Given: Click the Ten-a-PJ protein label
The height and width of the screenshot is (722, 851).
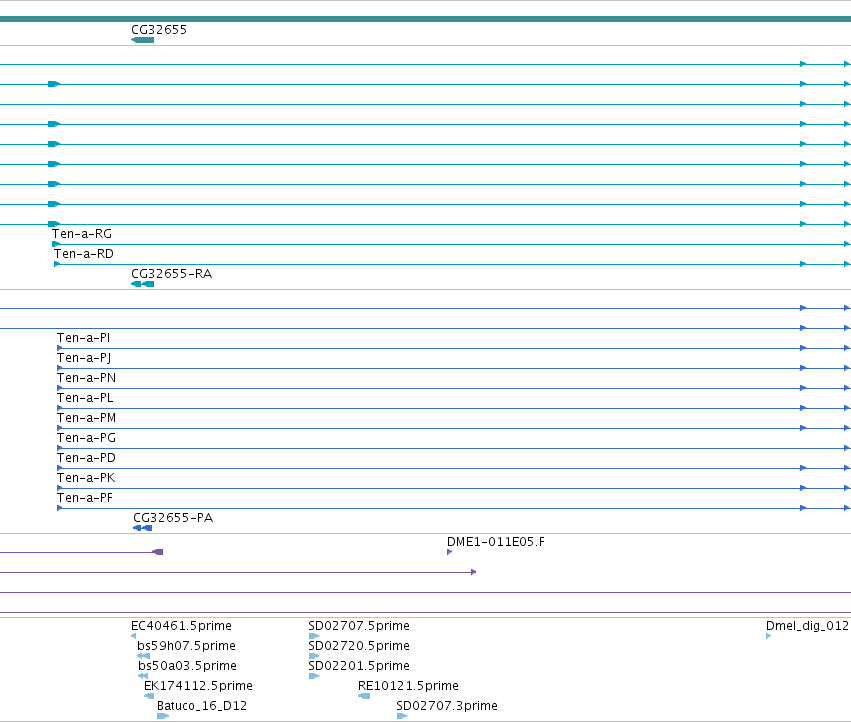Looking at the screenshot, I should (x=84, y=358).
